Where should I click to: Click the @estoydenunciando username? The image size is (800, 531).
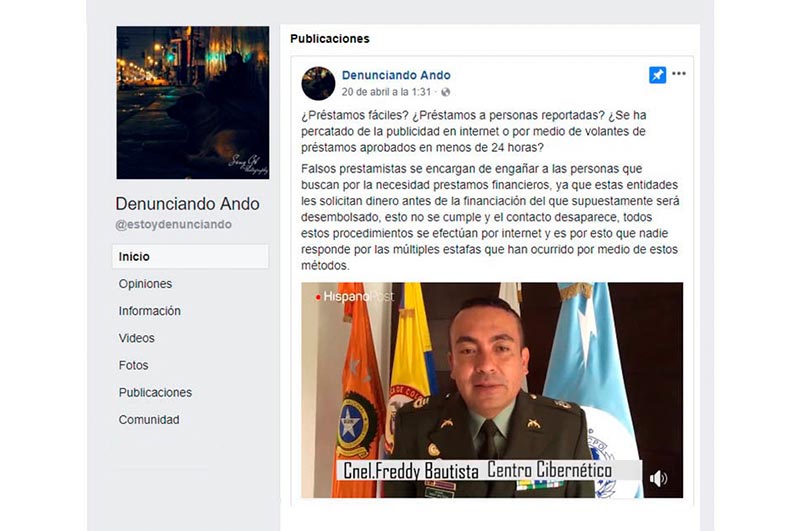click(x=173, y=224)
